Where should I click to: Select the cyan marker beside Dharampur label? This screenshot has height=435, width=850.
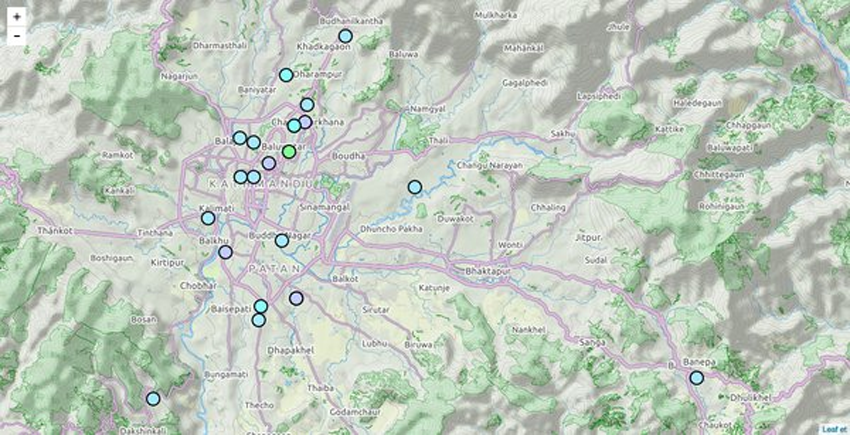pos(286,75)
